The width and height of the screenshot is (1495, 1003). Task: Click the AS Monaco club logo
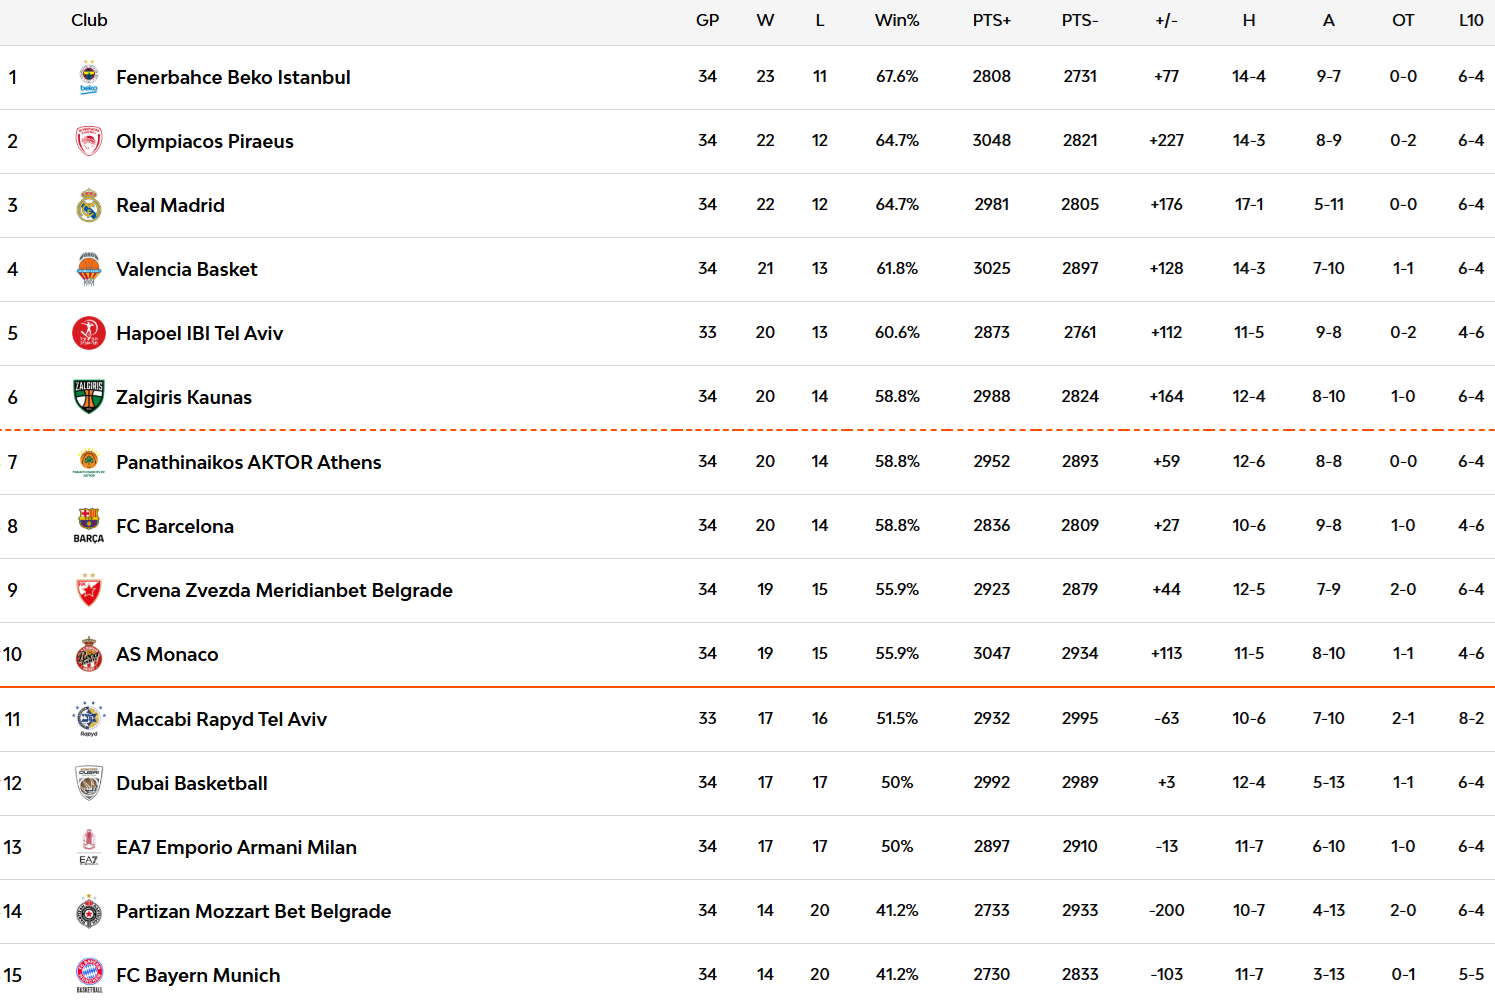(x=89, y=654)
